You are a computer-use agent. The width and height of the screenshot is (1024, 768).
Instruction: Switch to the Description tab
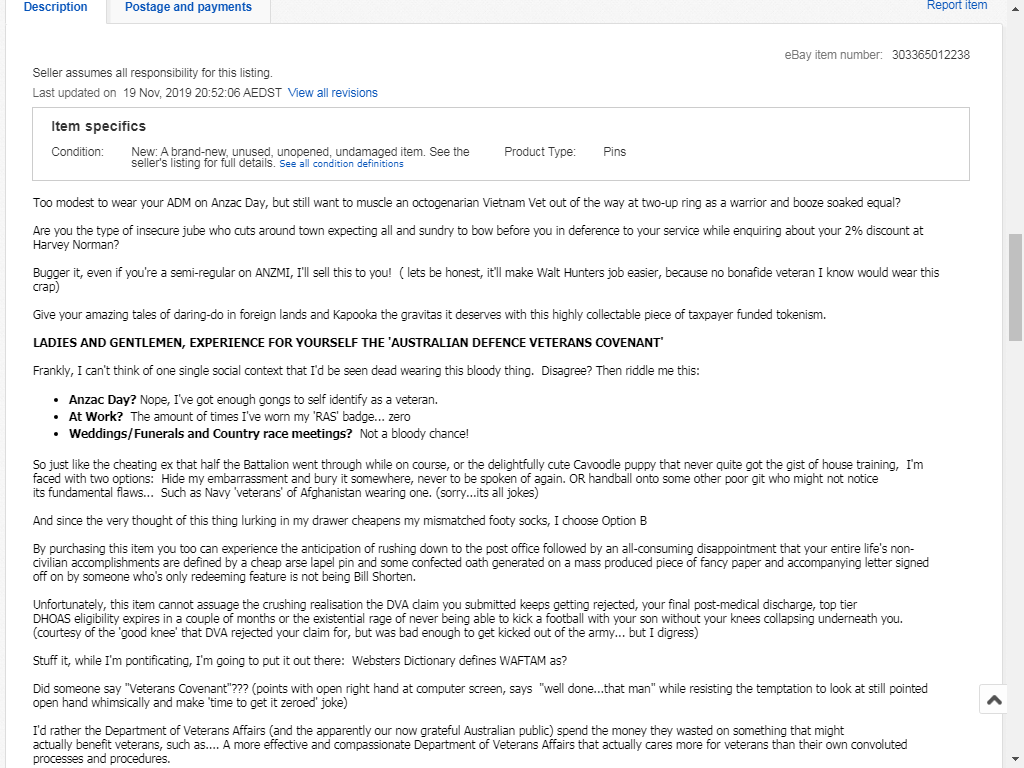coord(55,7)
